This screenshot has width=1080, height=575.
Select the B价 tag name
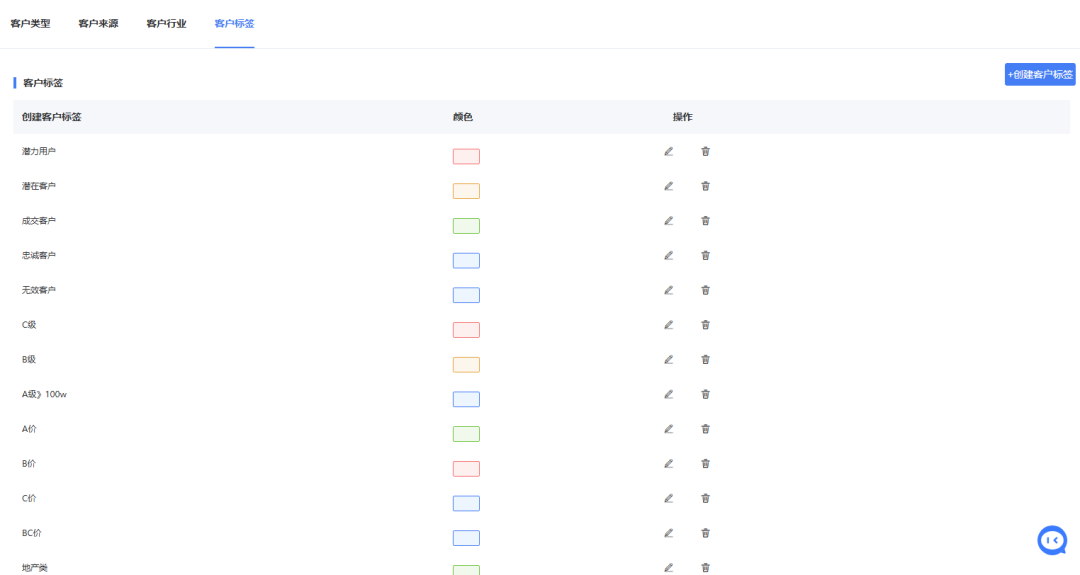29,463
